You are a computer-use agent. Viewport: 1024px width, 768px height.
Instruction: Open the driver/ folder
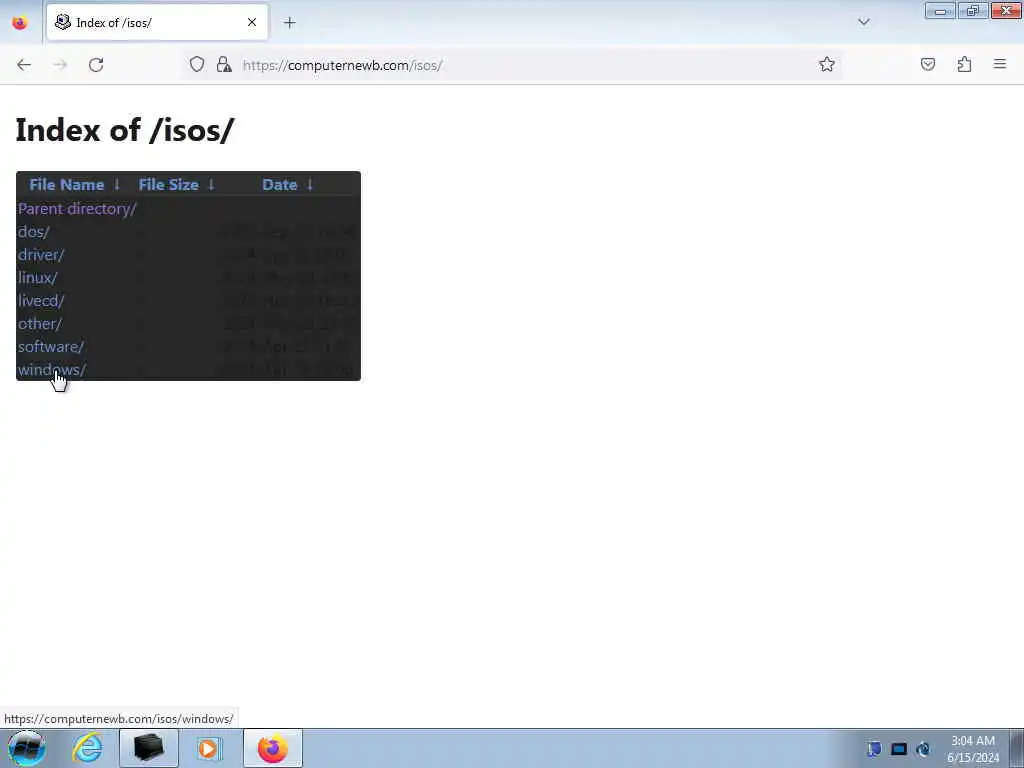[41, 255]
